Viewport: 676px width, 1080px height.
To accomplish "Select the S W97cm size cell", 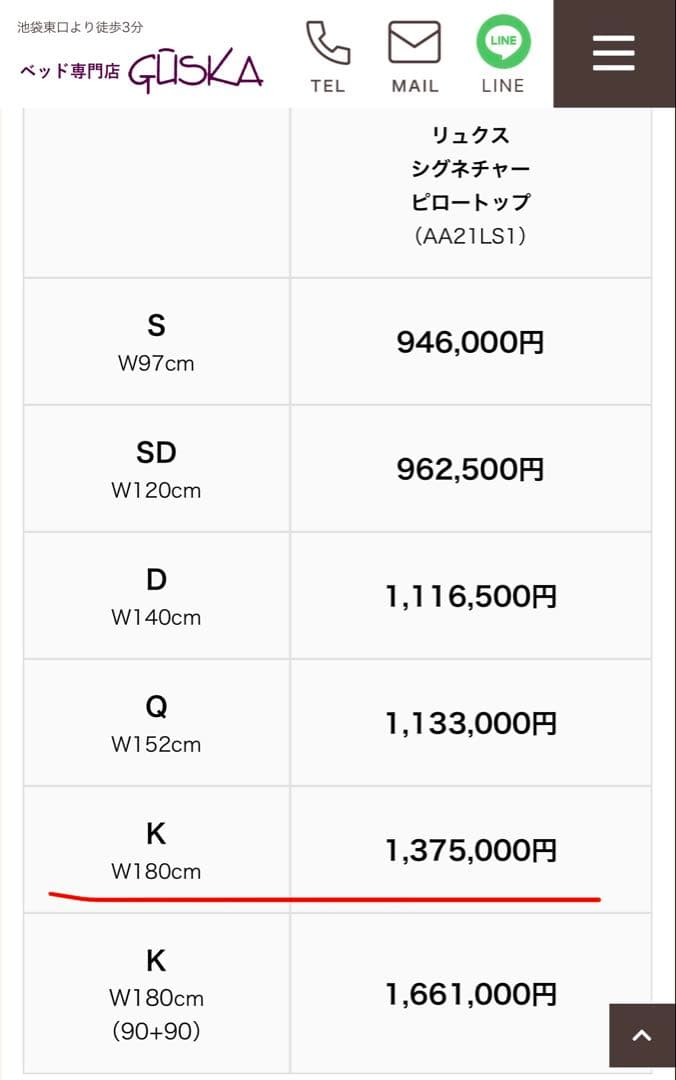I will point(156,342).
